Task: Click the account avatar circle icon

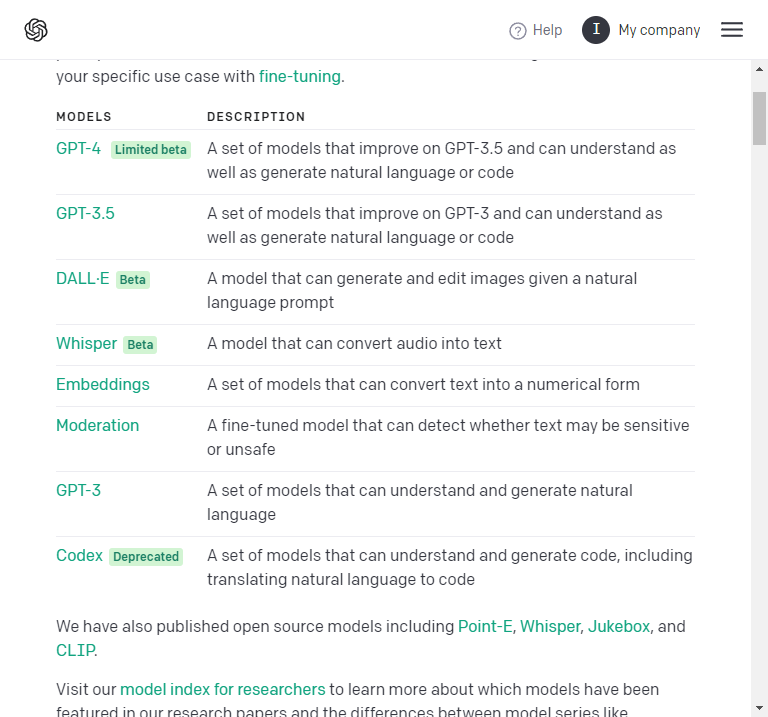Action: (x=596, y=30)
